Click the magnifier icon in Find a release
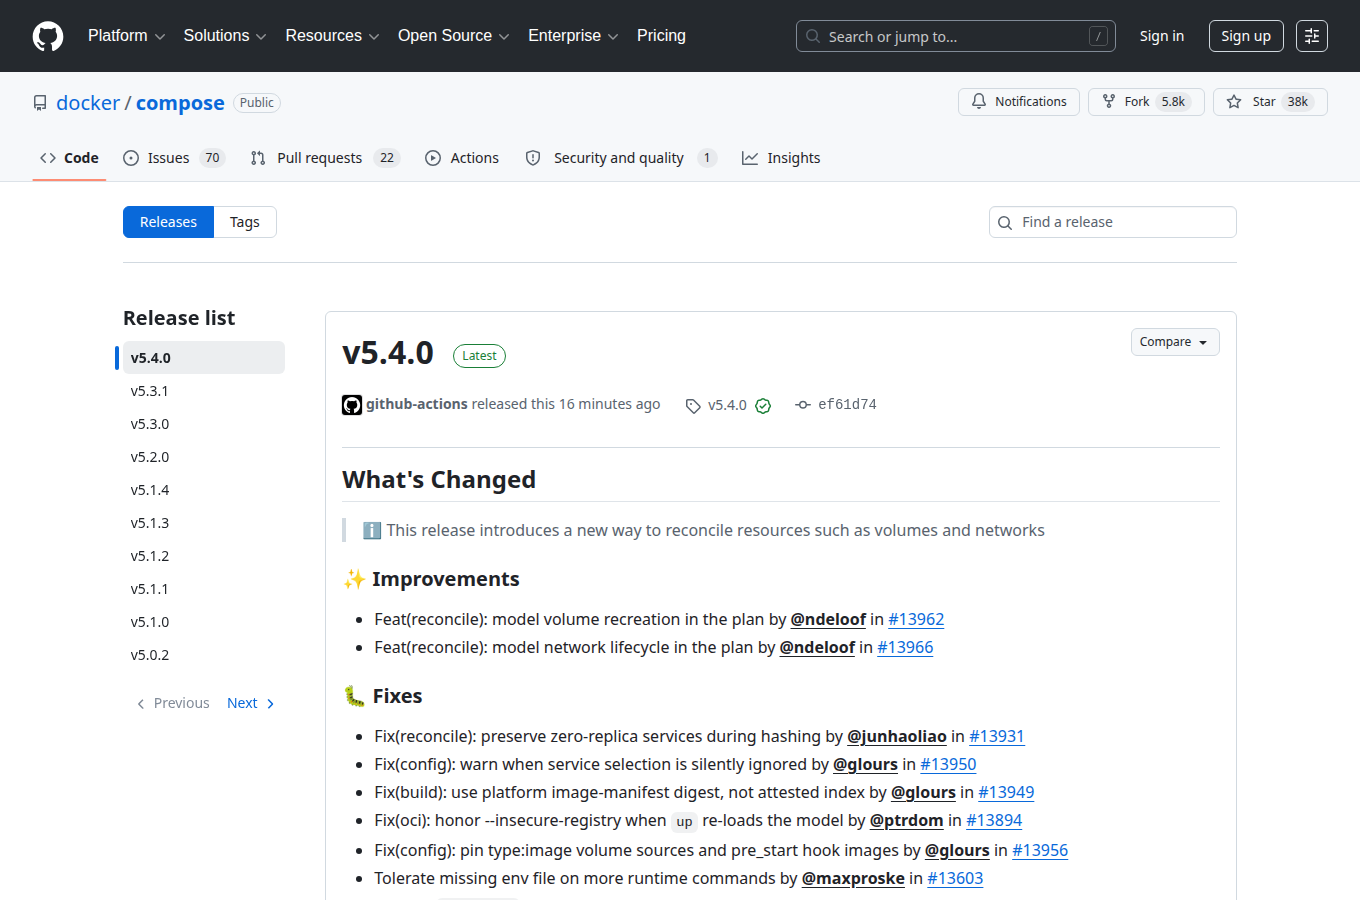This screenshot has width=1360, height=900. (x=1005, y=223)
